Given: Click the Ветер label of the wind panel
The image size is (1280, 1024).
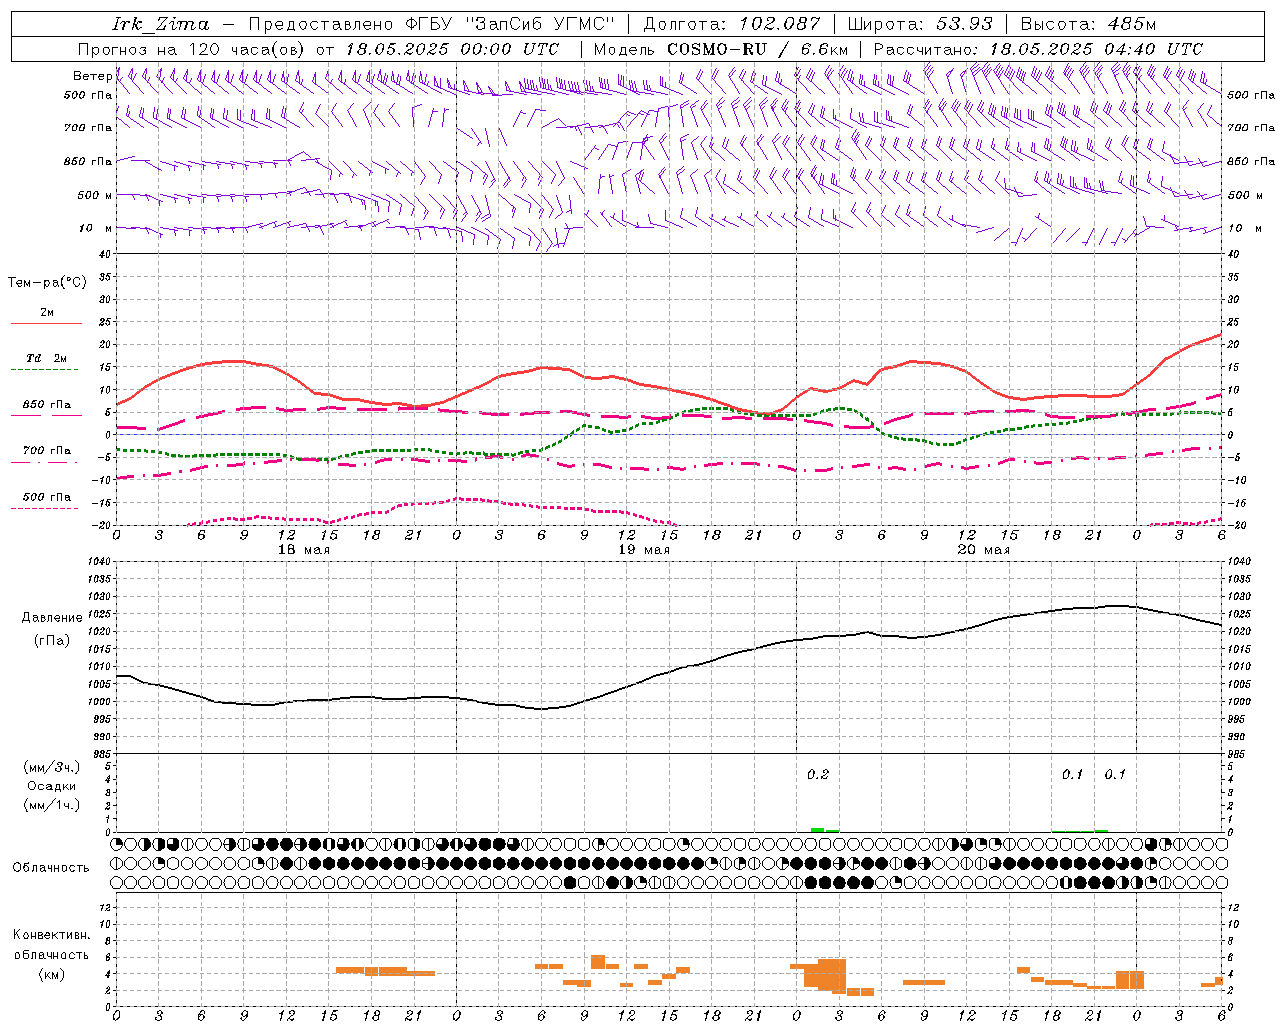Looking at the screenshot, I should tap(92, 76).
